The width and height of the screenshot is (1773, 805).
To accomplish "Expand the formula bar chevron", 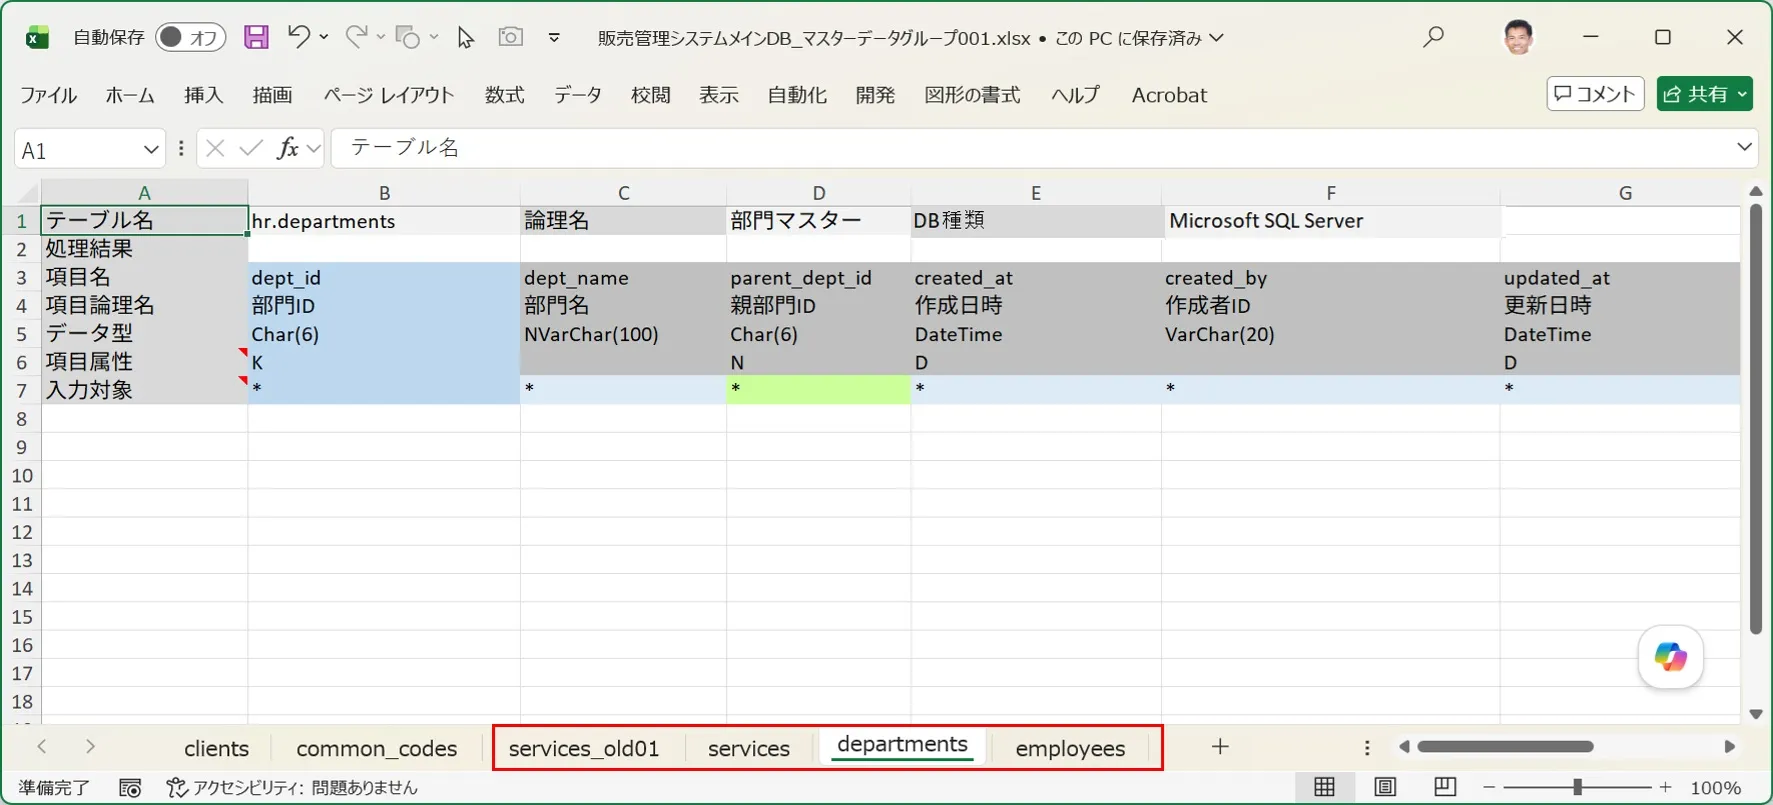I will [x=1744, y=147].
